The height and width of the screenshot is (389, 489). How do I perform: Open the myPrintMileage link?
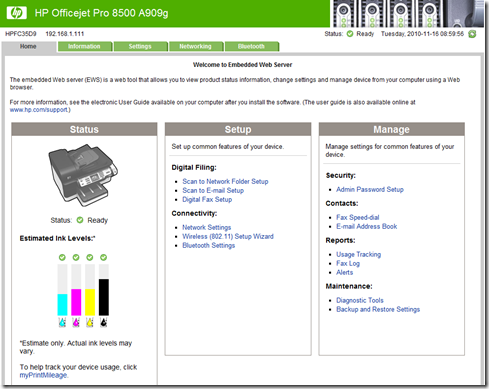pyautogui.click(x=43, y=375)
